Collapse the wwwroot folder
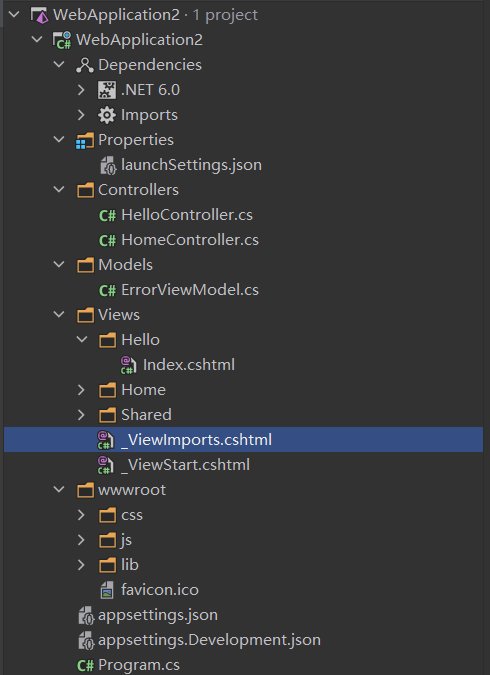This screenshot has width=490, height=675. pos(59,490)
